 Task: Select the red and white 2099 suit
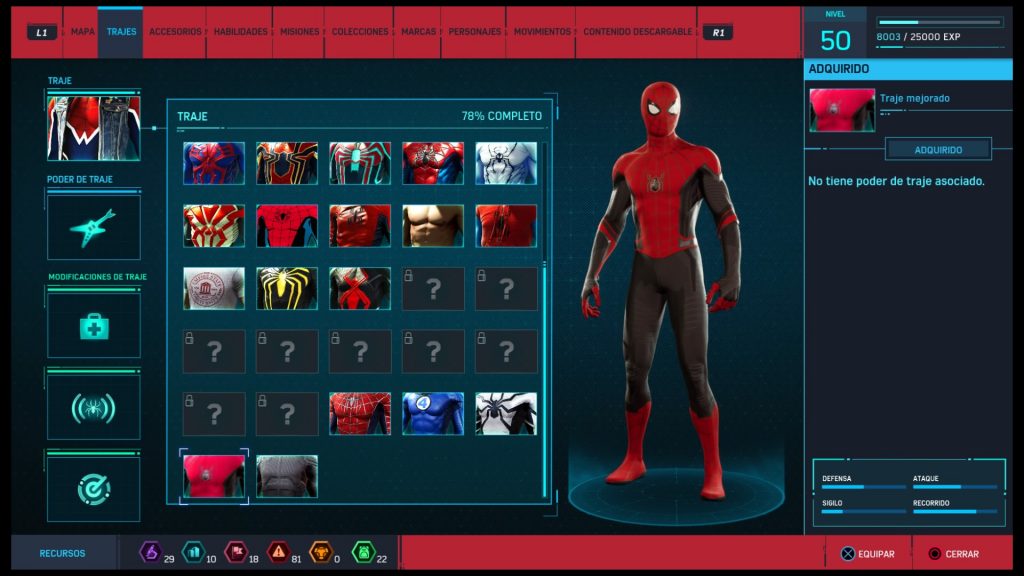click(214, 226)
